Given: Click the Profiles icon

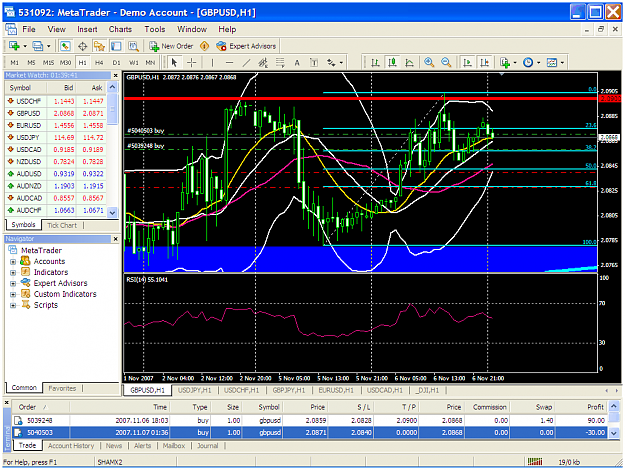Looking at the screenshot, I should tap(37, 46).
